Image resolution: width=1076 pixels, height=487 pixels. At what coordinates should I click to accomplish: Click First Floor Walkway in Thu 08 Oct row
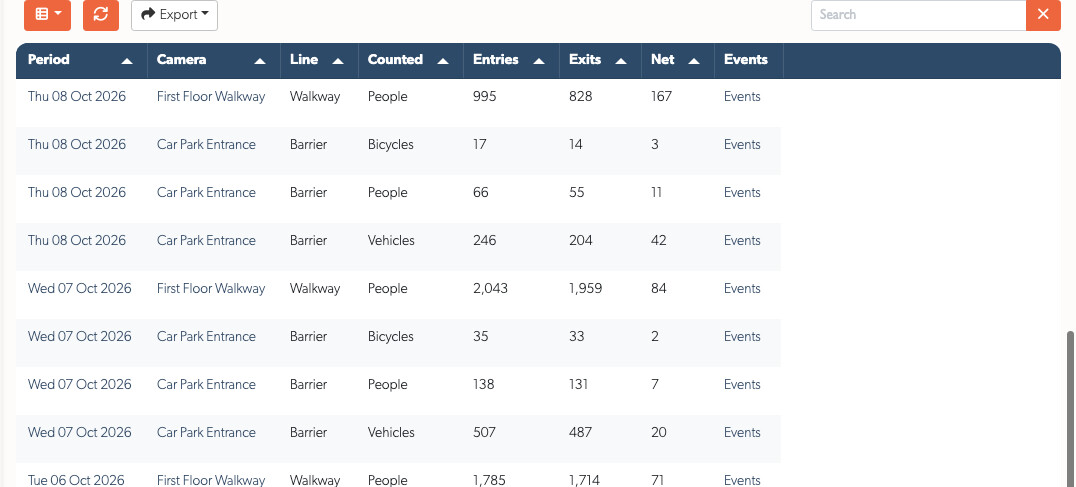click(x=211, y=97)
